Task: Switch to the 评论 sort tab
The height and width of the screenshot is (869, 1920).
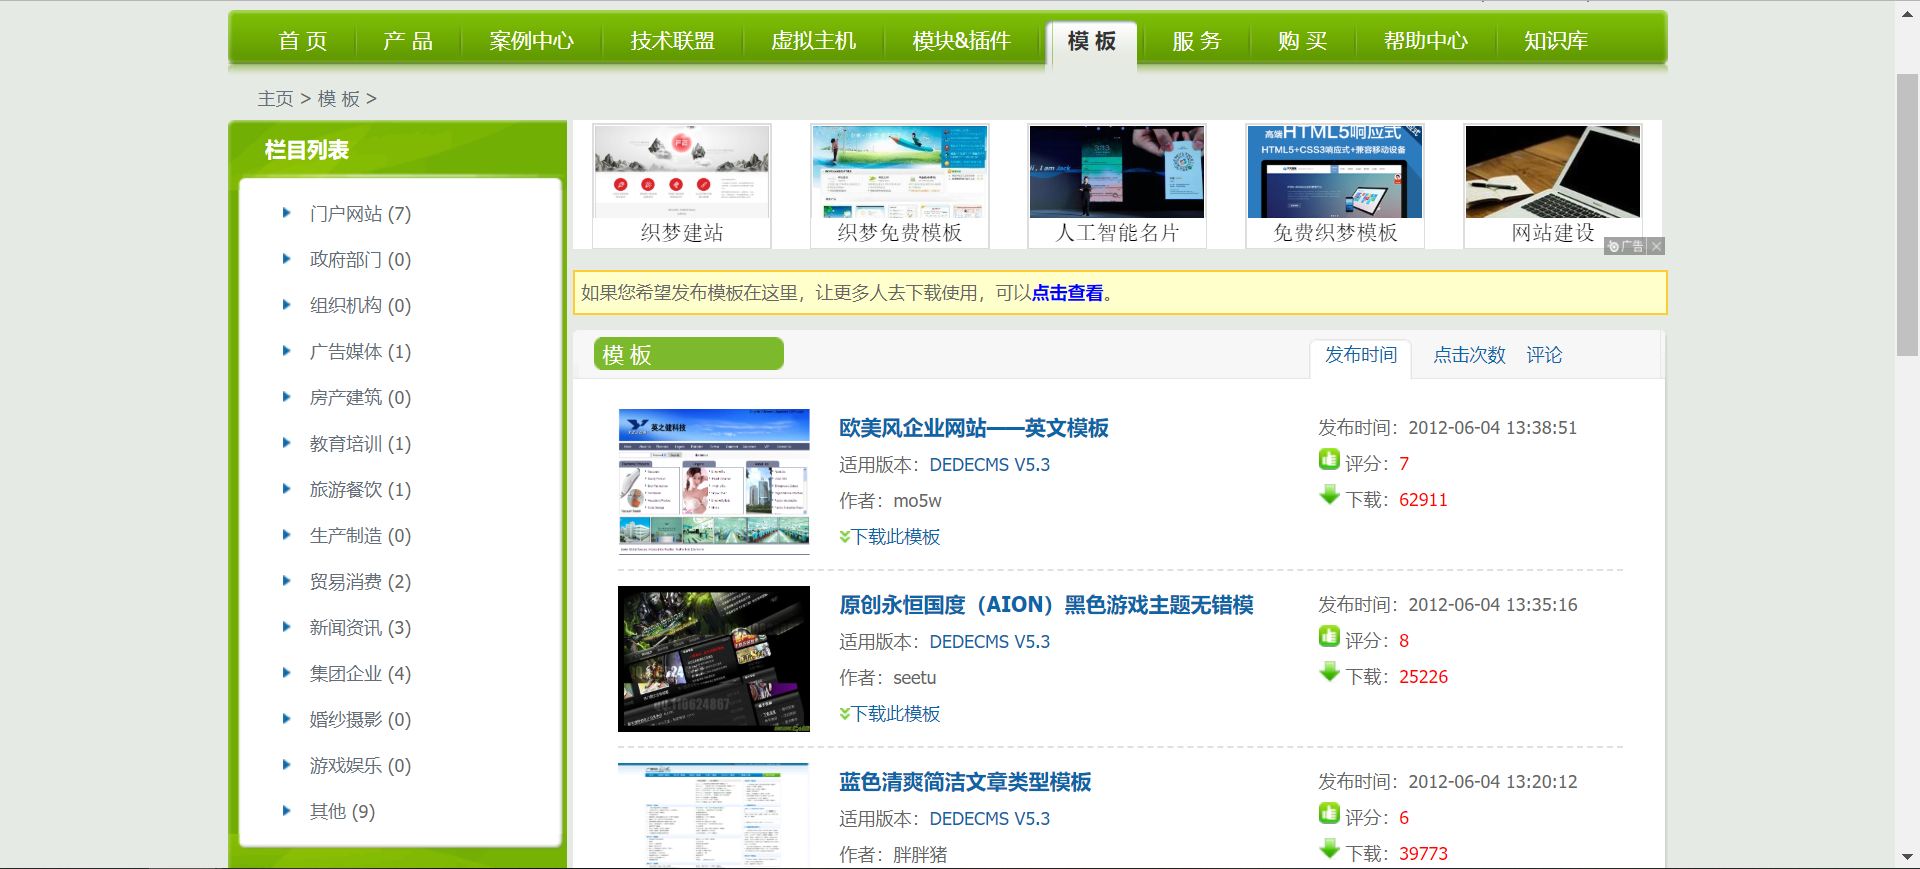Action: 1544,355
